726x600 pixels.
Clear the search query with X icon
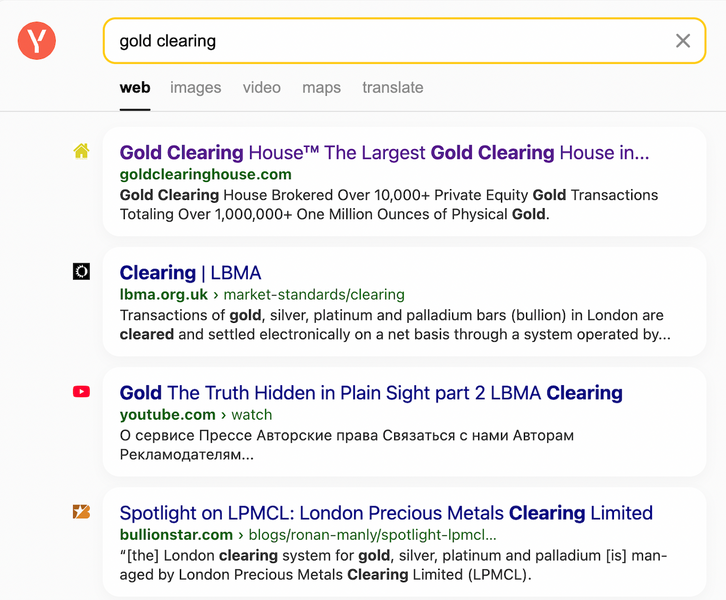[683, 41]
